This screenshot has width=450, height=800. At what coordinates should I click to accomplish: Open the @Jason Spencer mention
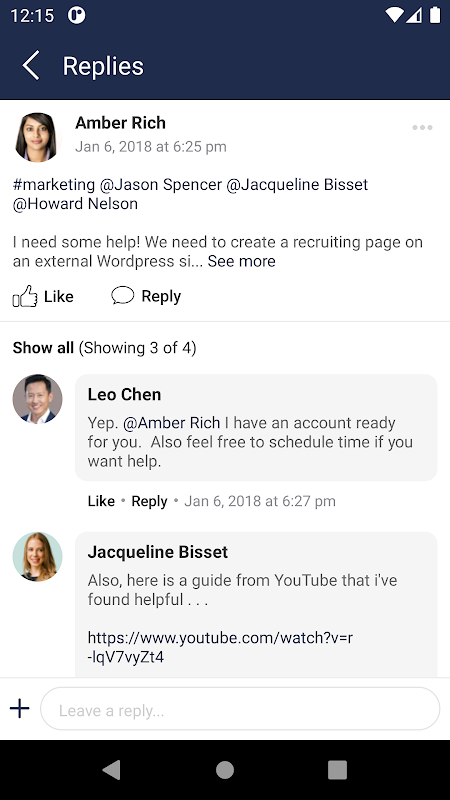(x=161, y=184)
